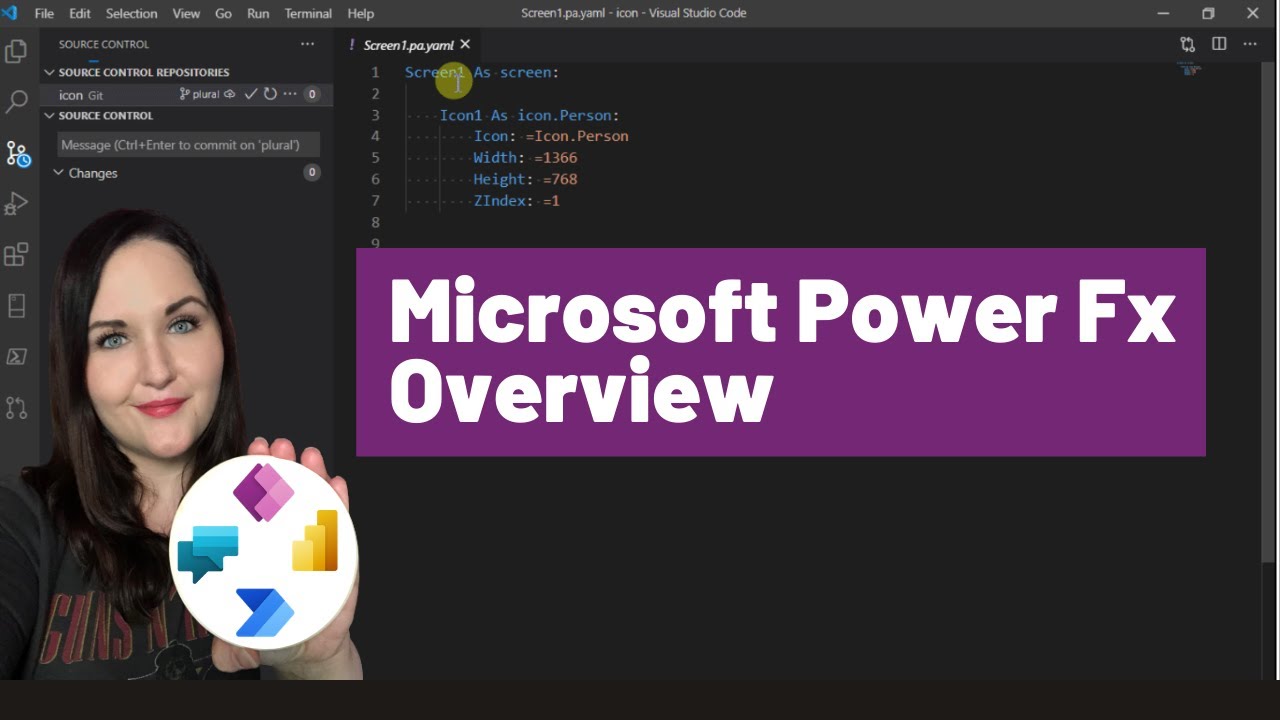Image resolution: width=1280 pixels, height=720 pixels.
Task: Open the Extensions view
Action: [16, 255]
